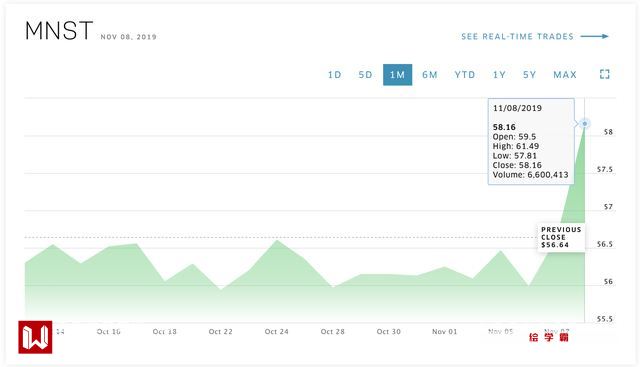
Task: Click the Oct 18 axis label
Action: coord(164,331)
